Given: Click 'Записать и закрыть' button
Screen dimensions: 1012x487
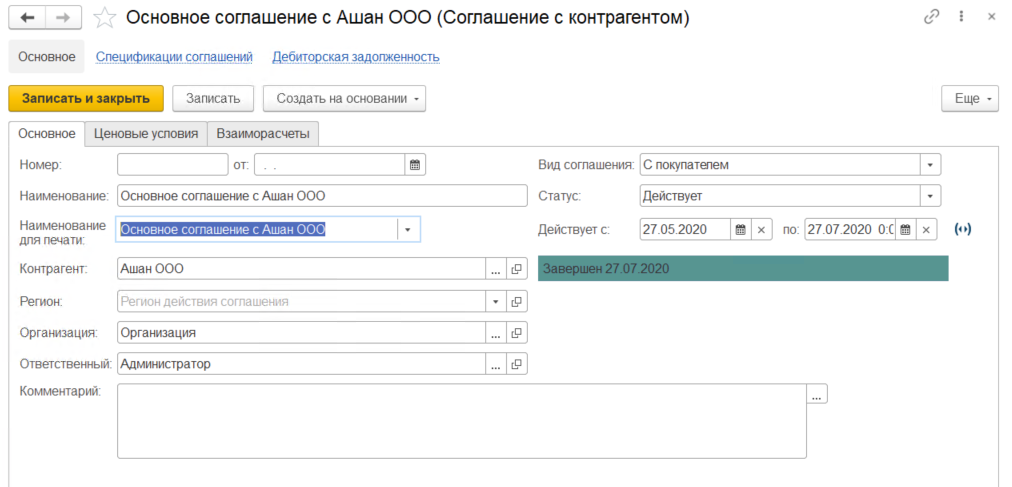Looking at the screenshot, I should click(85, 98).
